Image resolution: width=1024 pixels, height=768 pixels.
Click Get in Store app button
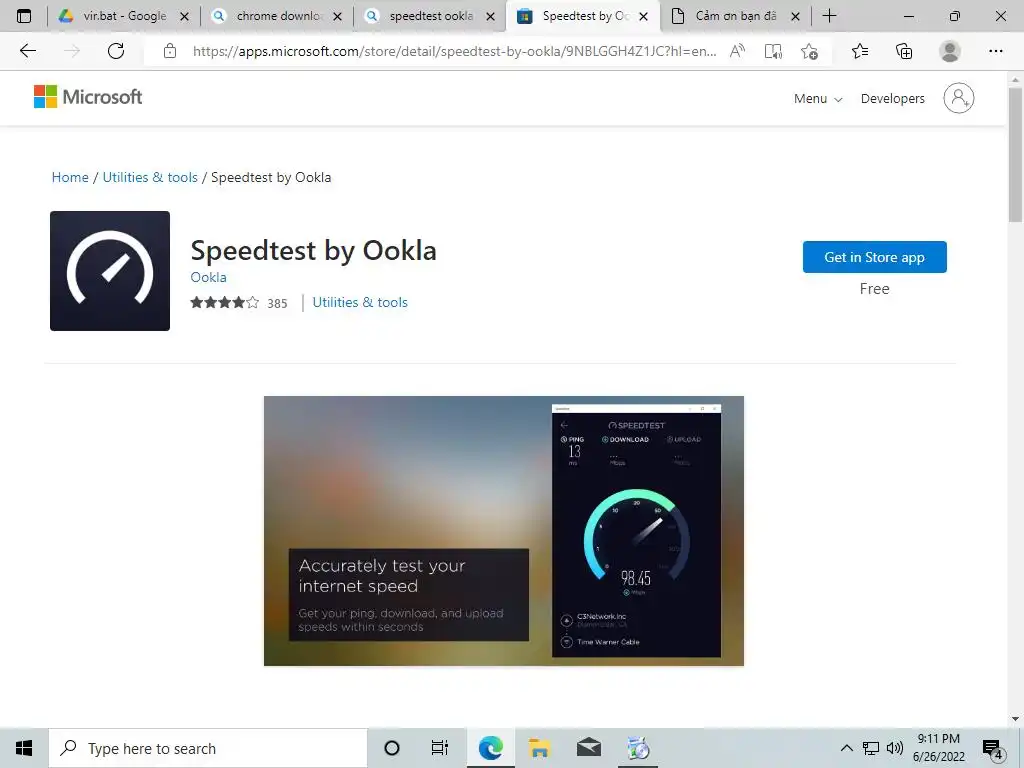click(874, 257)
